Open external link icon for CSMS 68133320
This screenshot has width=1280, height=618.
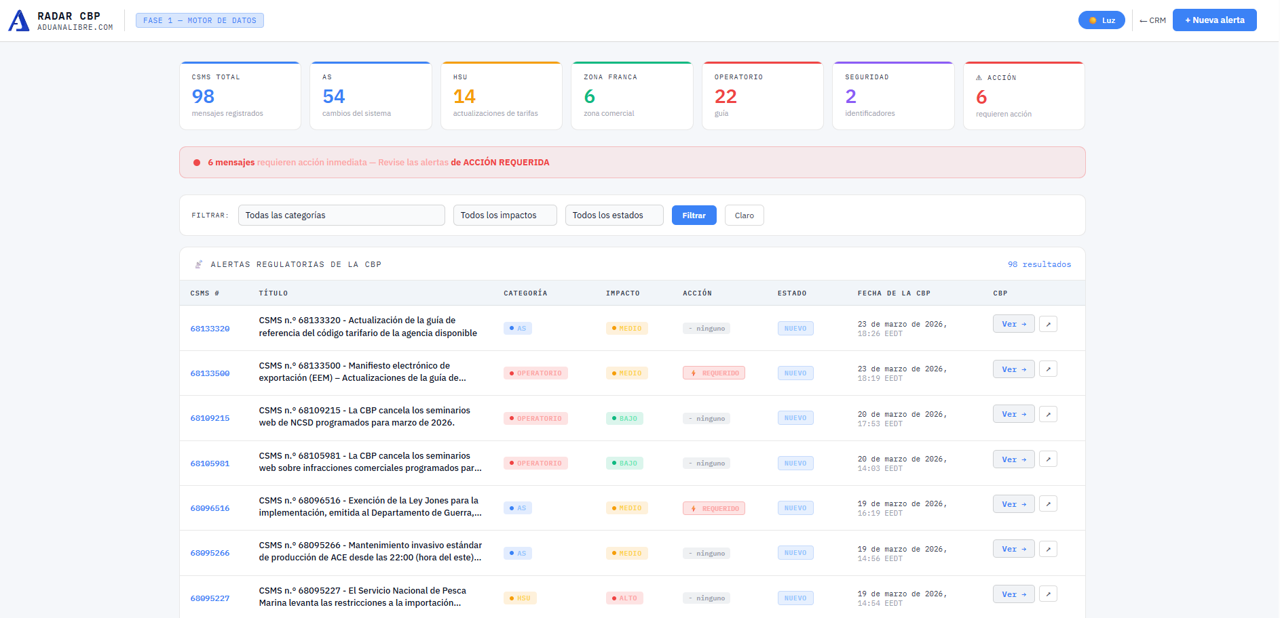(1048, 324)
